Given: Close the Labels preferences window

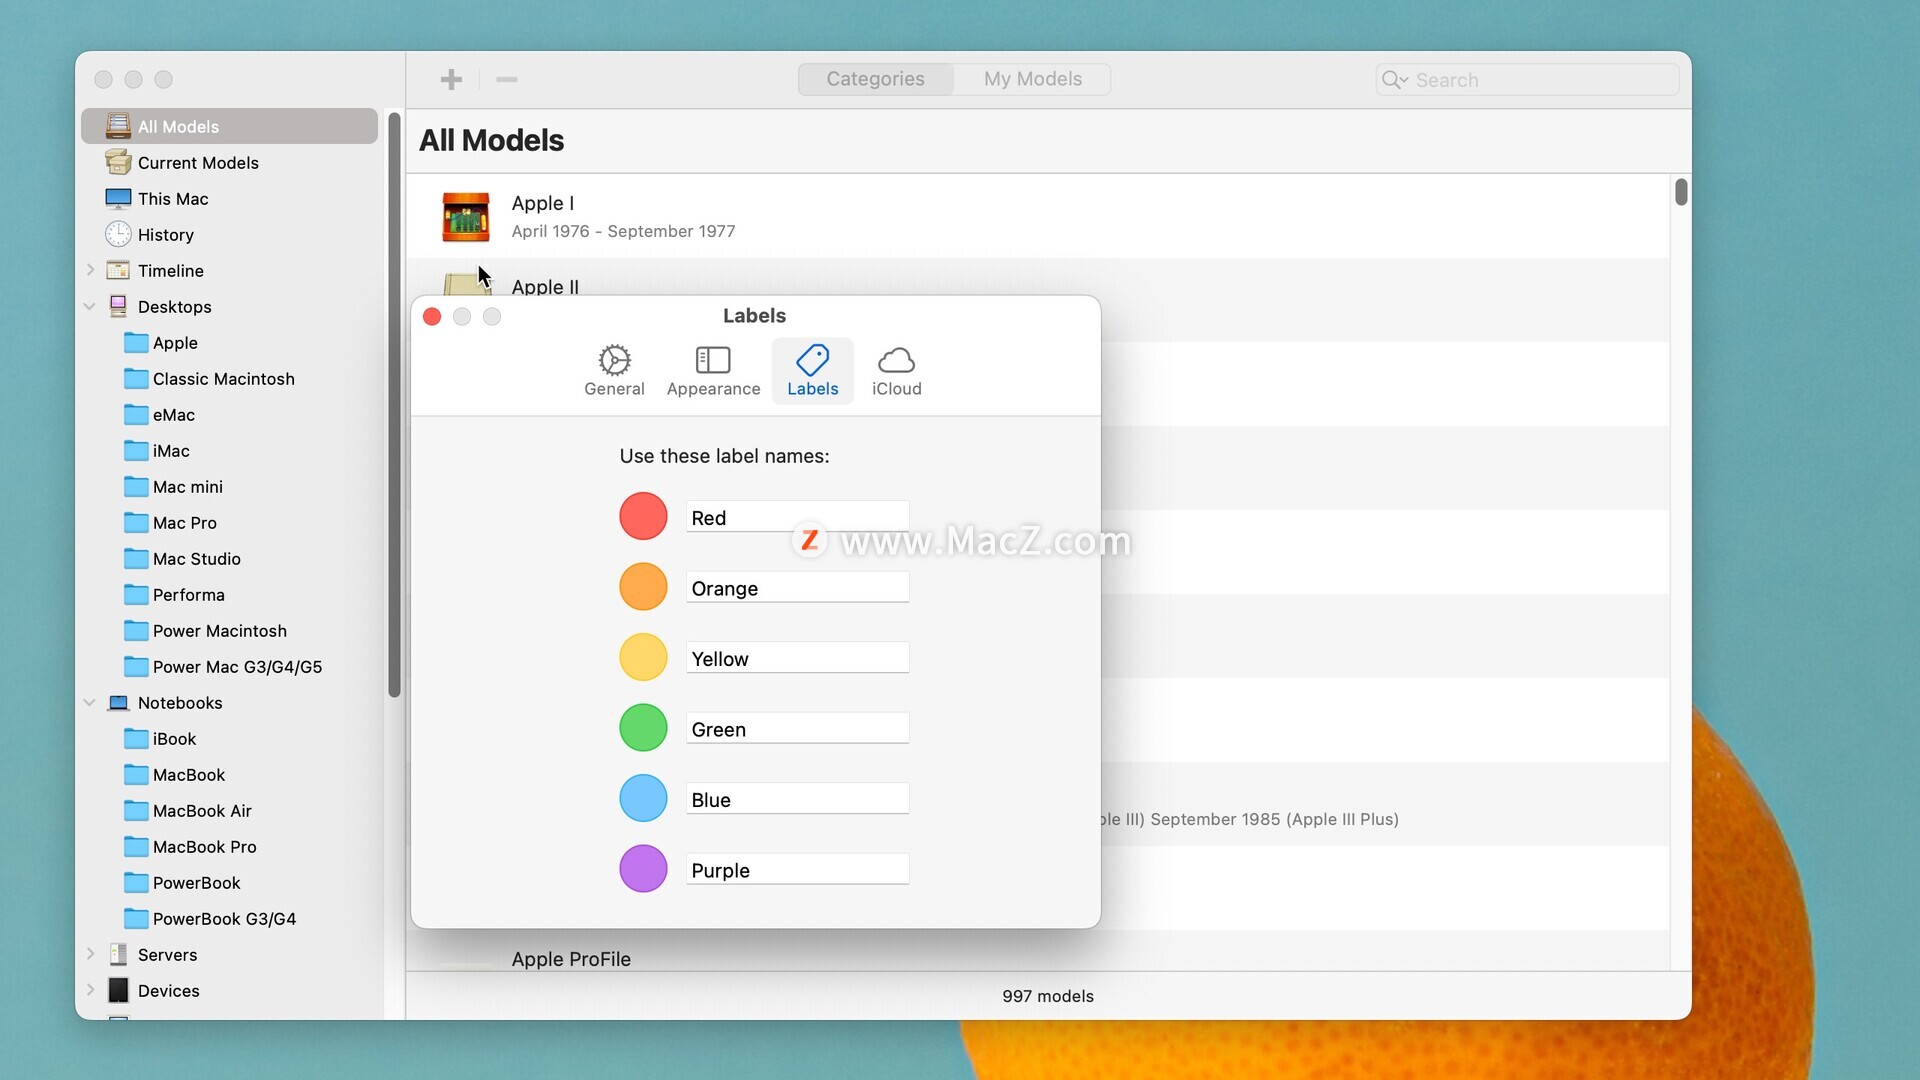Looking at the screenshot, I should (432, 316).
